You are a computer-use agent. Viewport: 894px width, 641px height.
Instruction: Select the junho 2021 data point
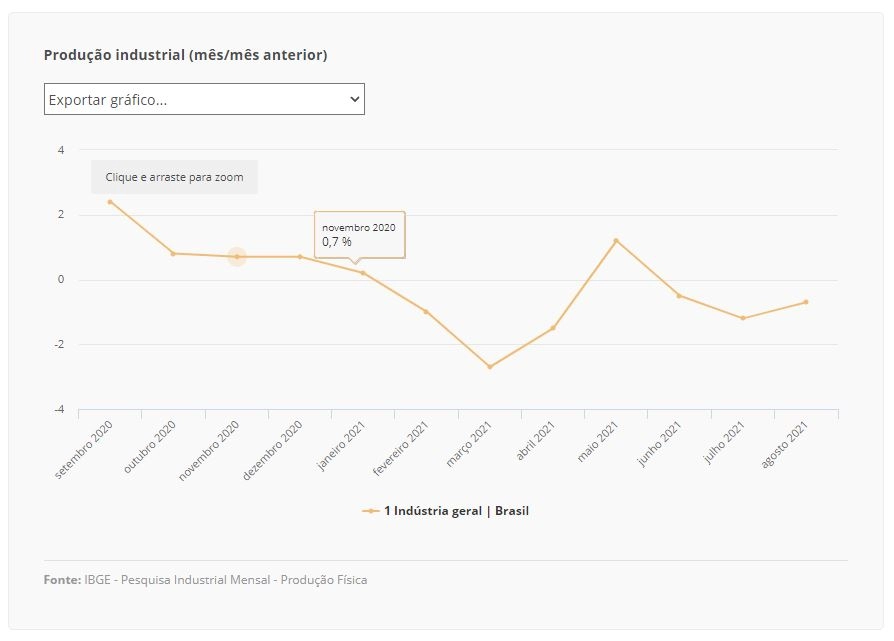(679, 296)
